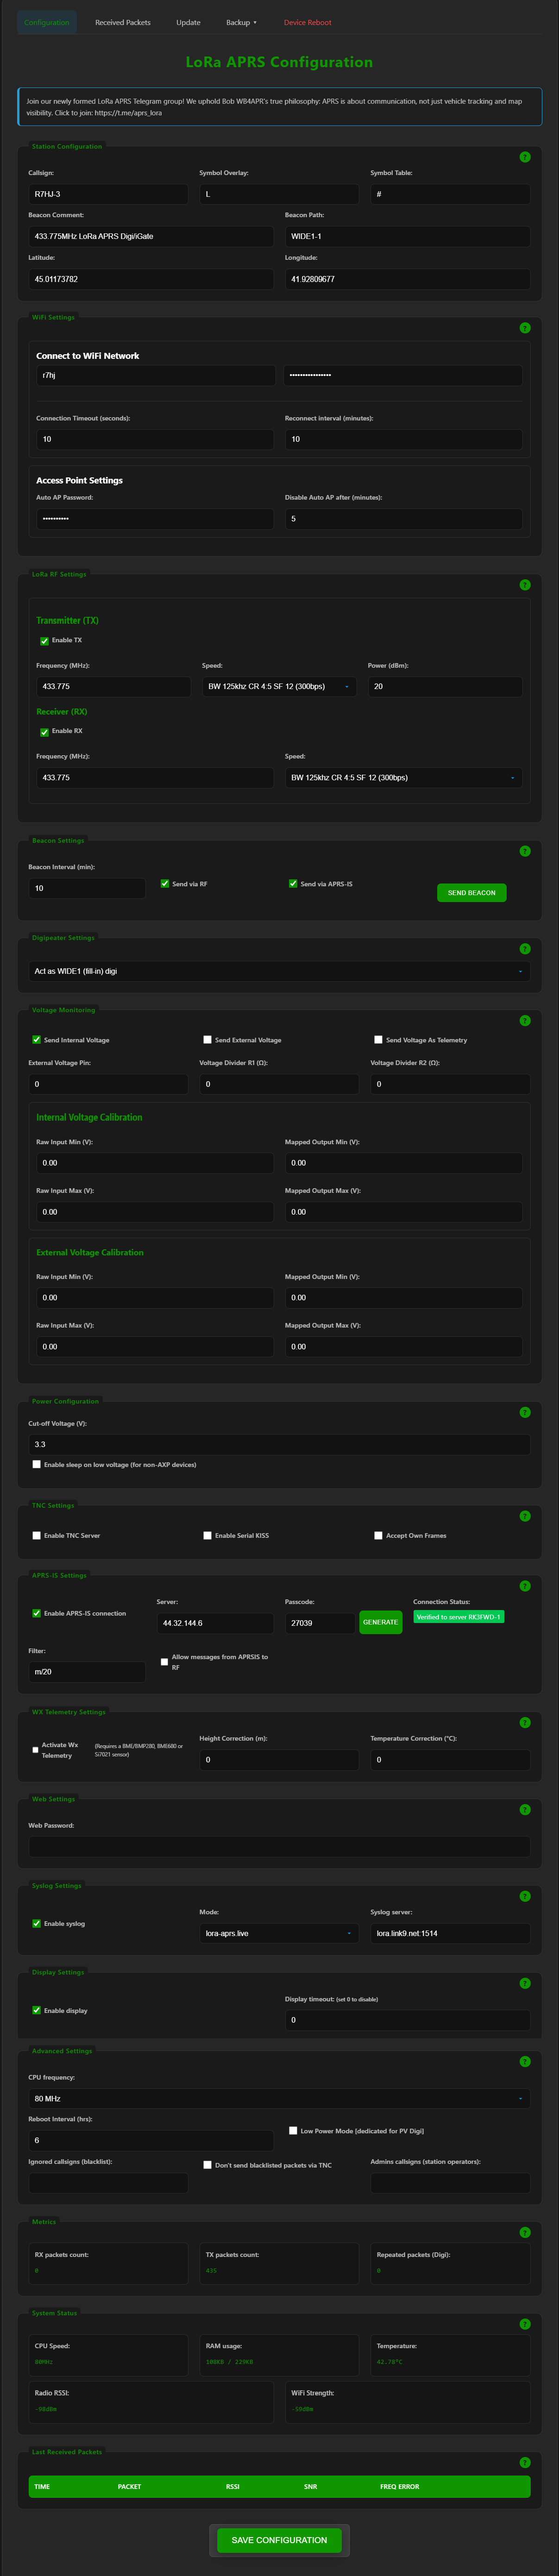Open the transmitter Speed dropdown
Viewport: 559px width, 2576px height.
pos(279,687)
